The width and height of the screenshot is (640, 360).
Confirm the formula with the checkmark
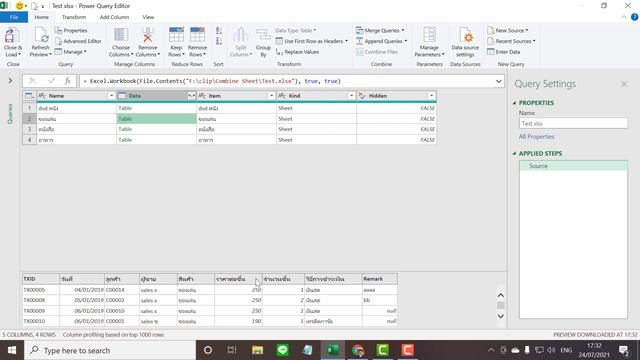(x=51, y=81)
